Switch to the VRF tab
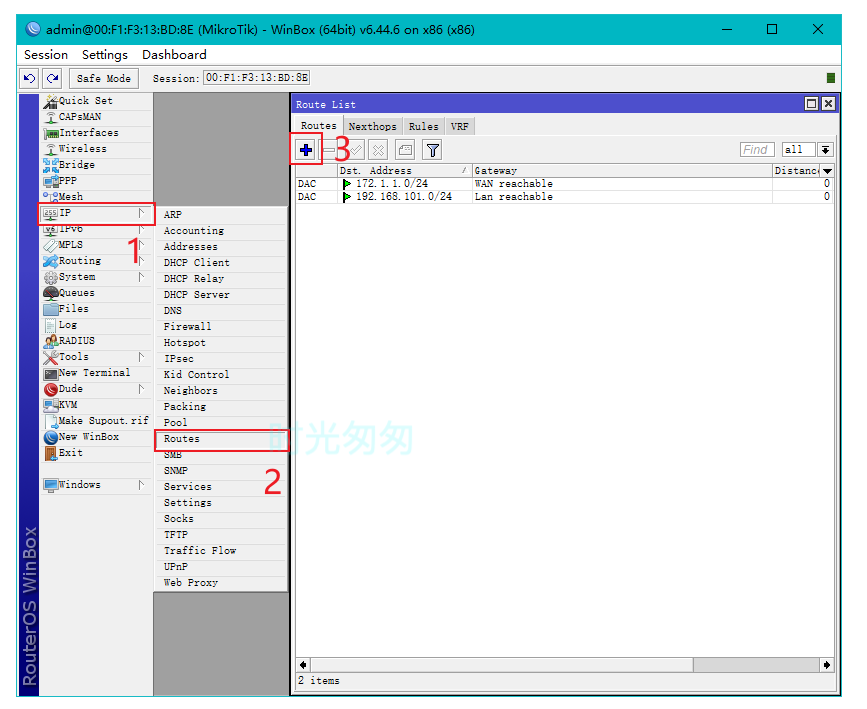 coord(459,127)
